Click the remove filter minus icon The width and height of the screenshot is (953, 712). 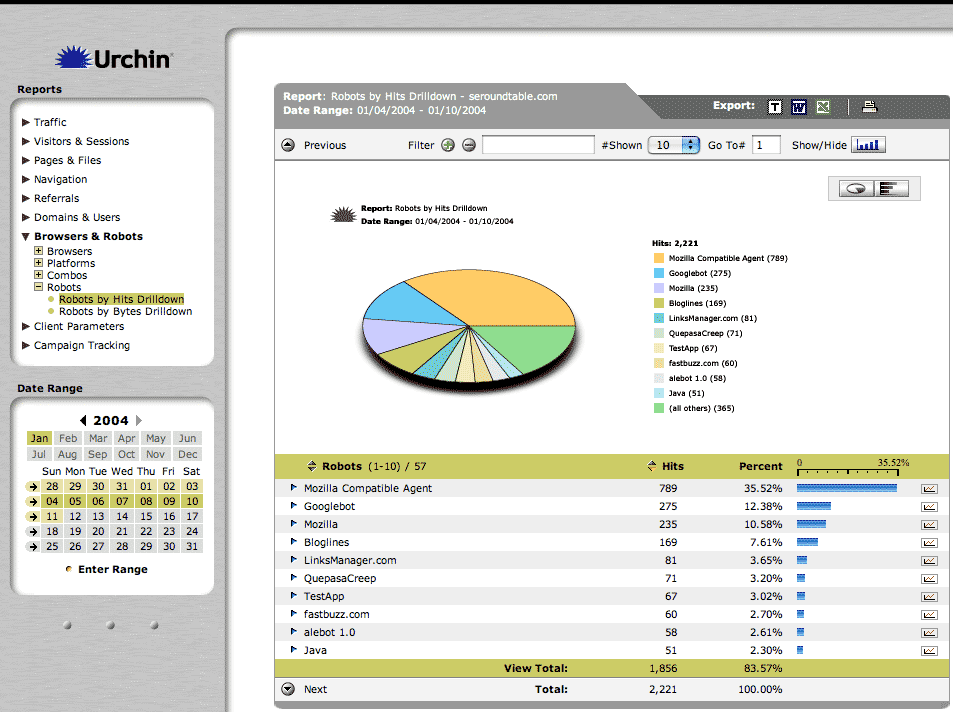click(x=469, y=145)
